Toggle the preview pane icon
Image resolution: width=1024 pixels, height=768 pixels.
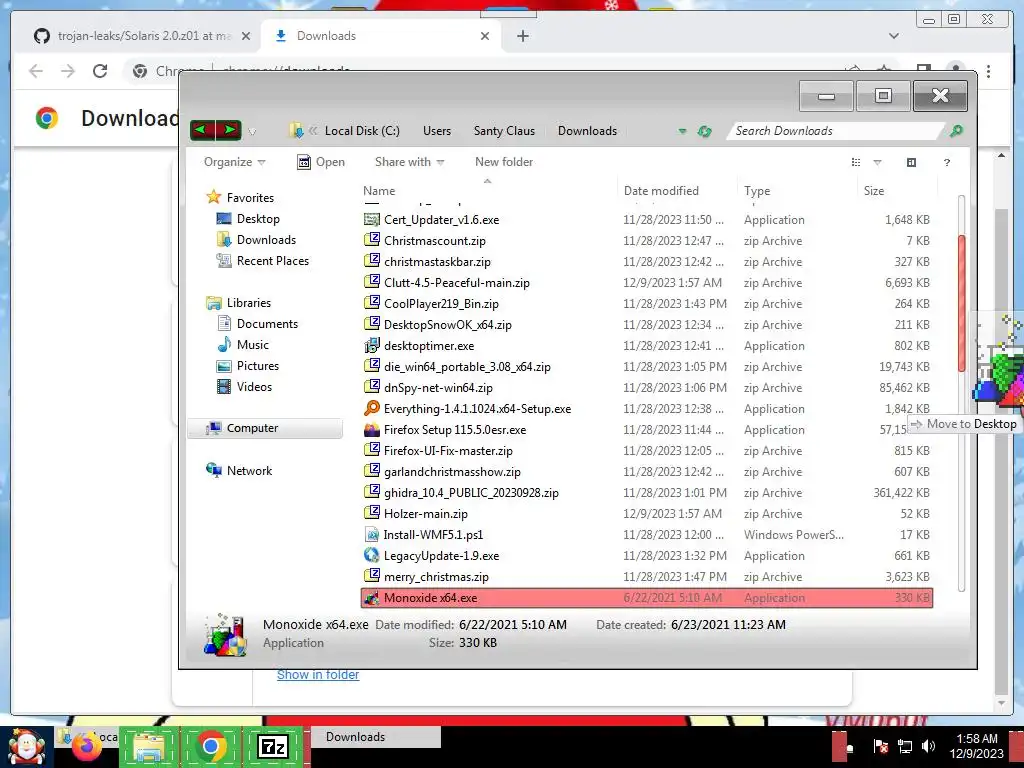coord(912,163)
